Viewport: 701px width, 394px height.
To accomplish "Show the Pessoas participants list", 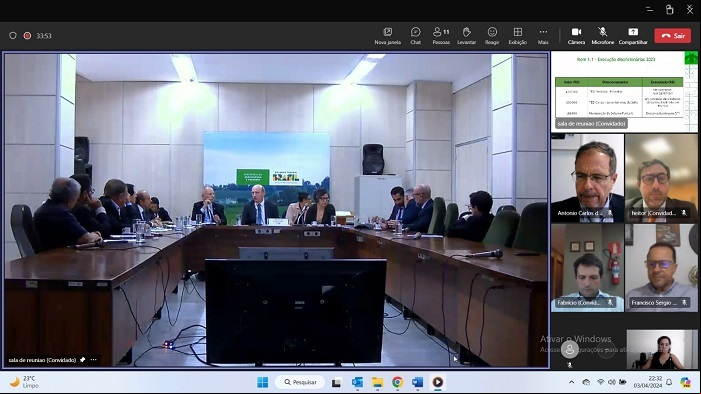I will tap(441, 36).
